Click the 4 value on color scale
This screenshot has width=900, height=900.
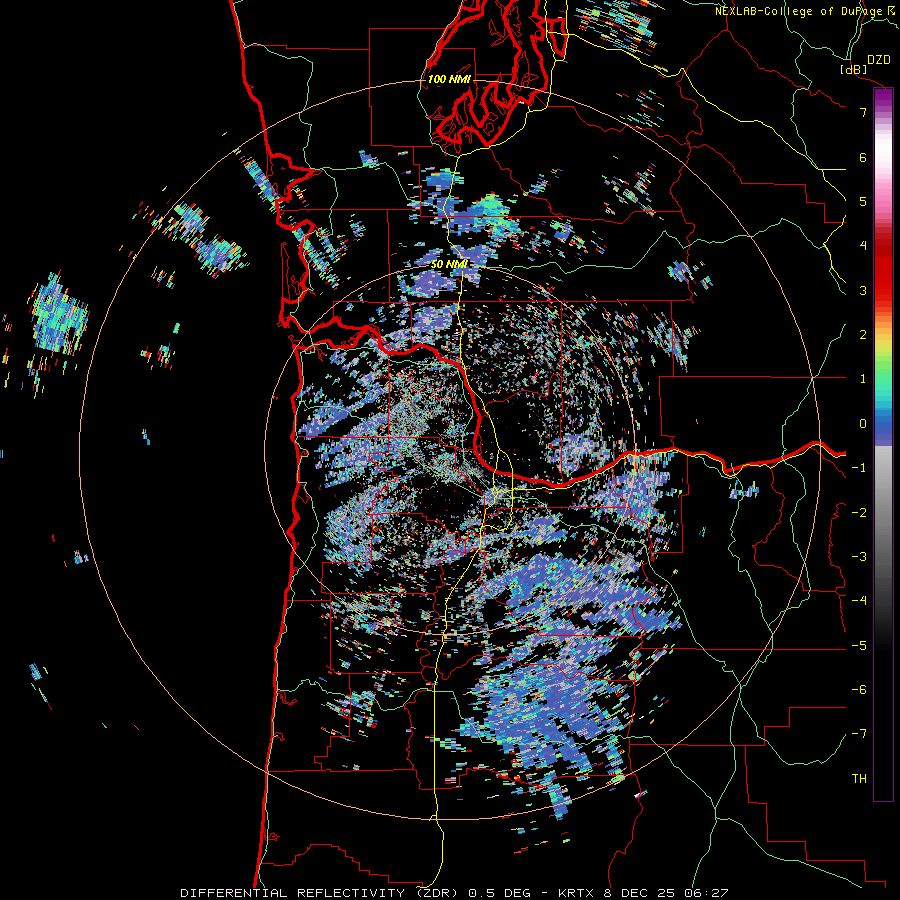pos(863,246)
